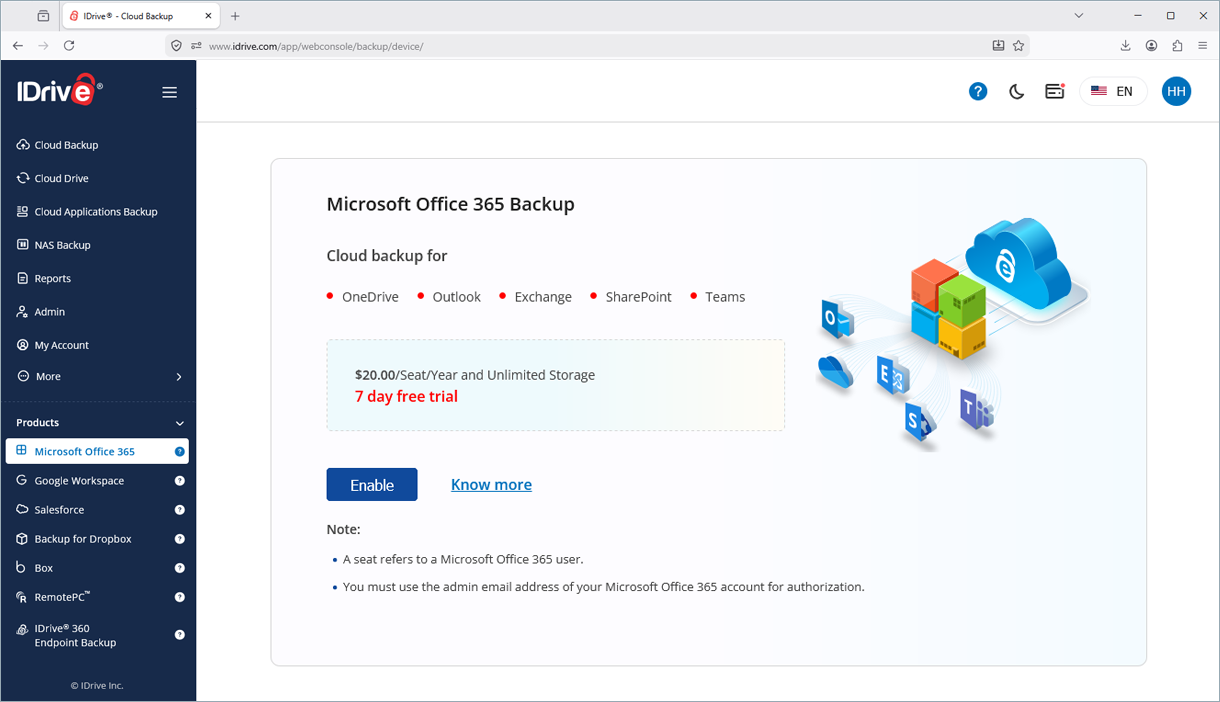Screen dimensions: 1220x702
Task: Click the cloud backup illustration
Action: [x=951, y=334]
